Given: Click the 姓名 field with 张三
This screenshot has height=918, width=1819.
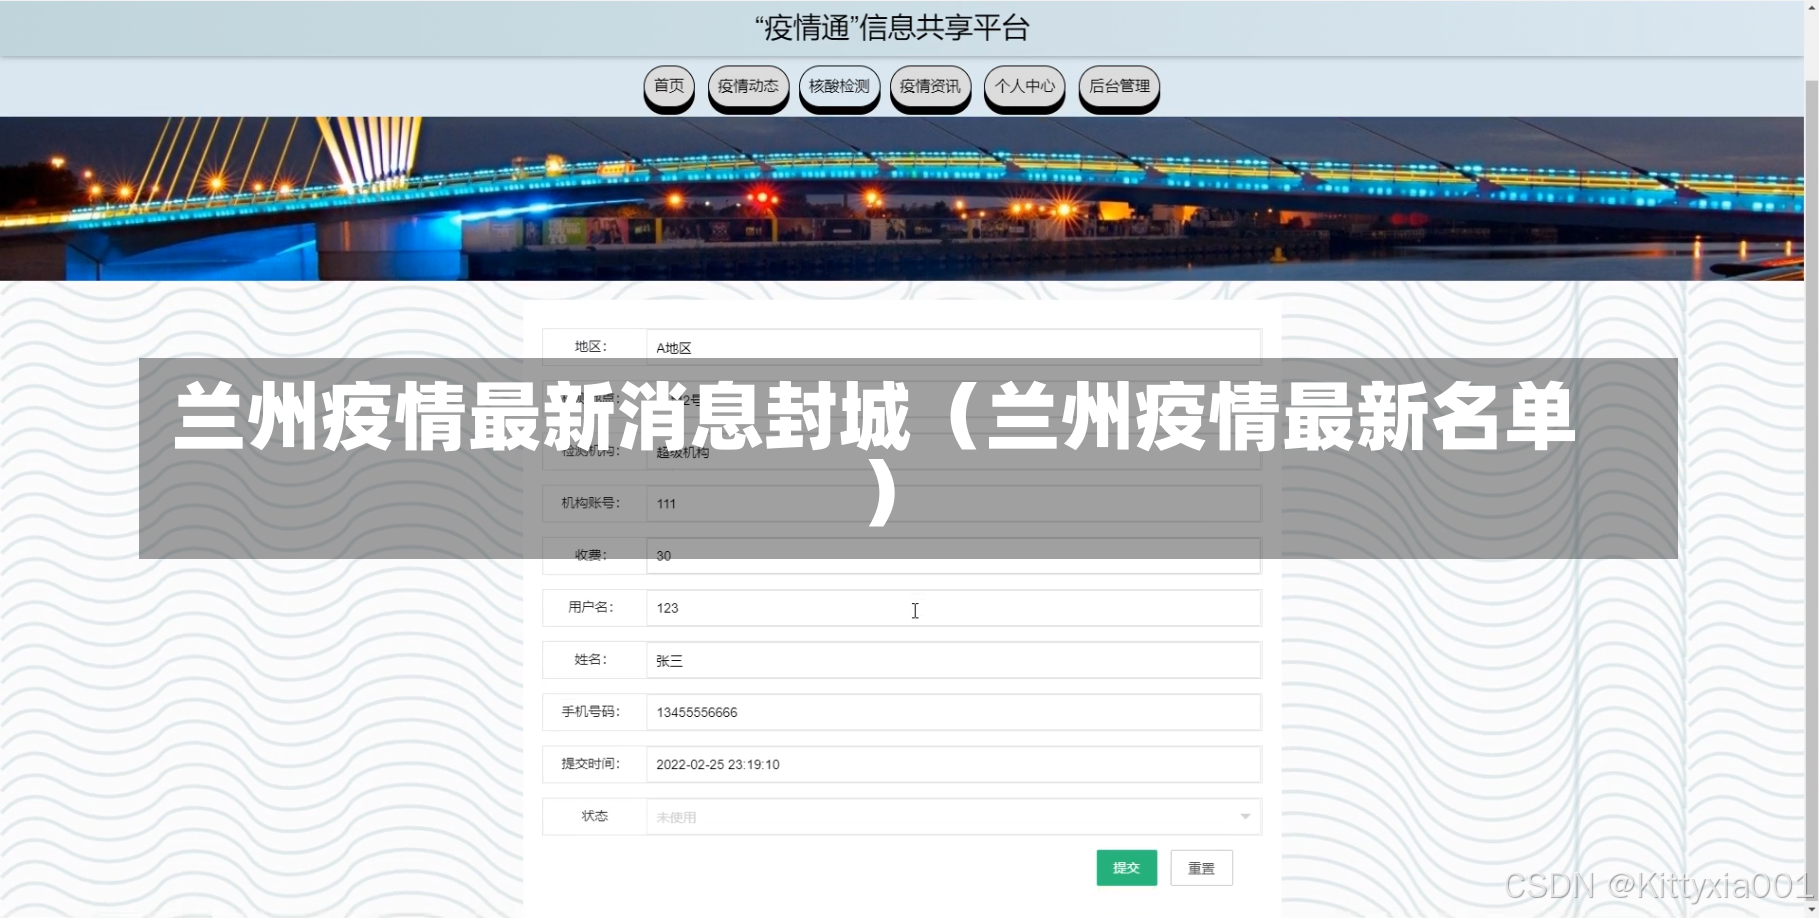Looking at the screenshot, I should (x=953, y=660).
